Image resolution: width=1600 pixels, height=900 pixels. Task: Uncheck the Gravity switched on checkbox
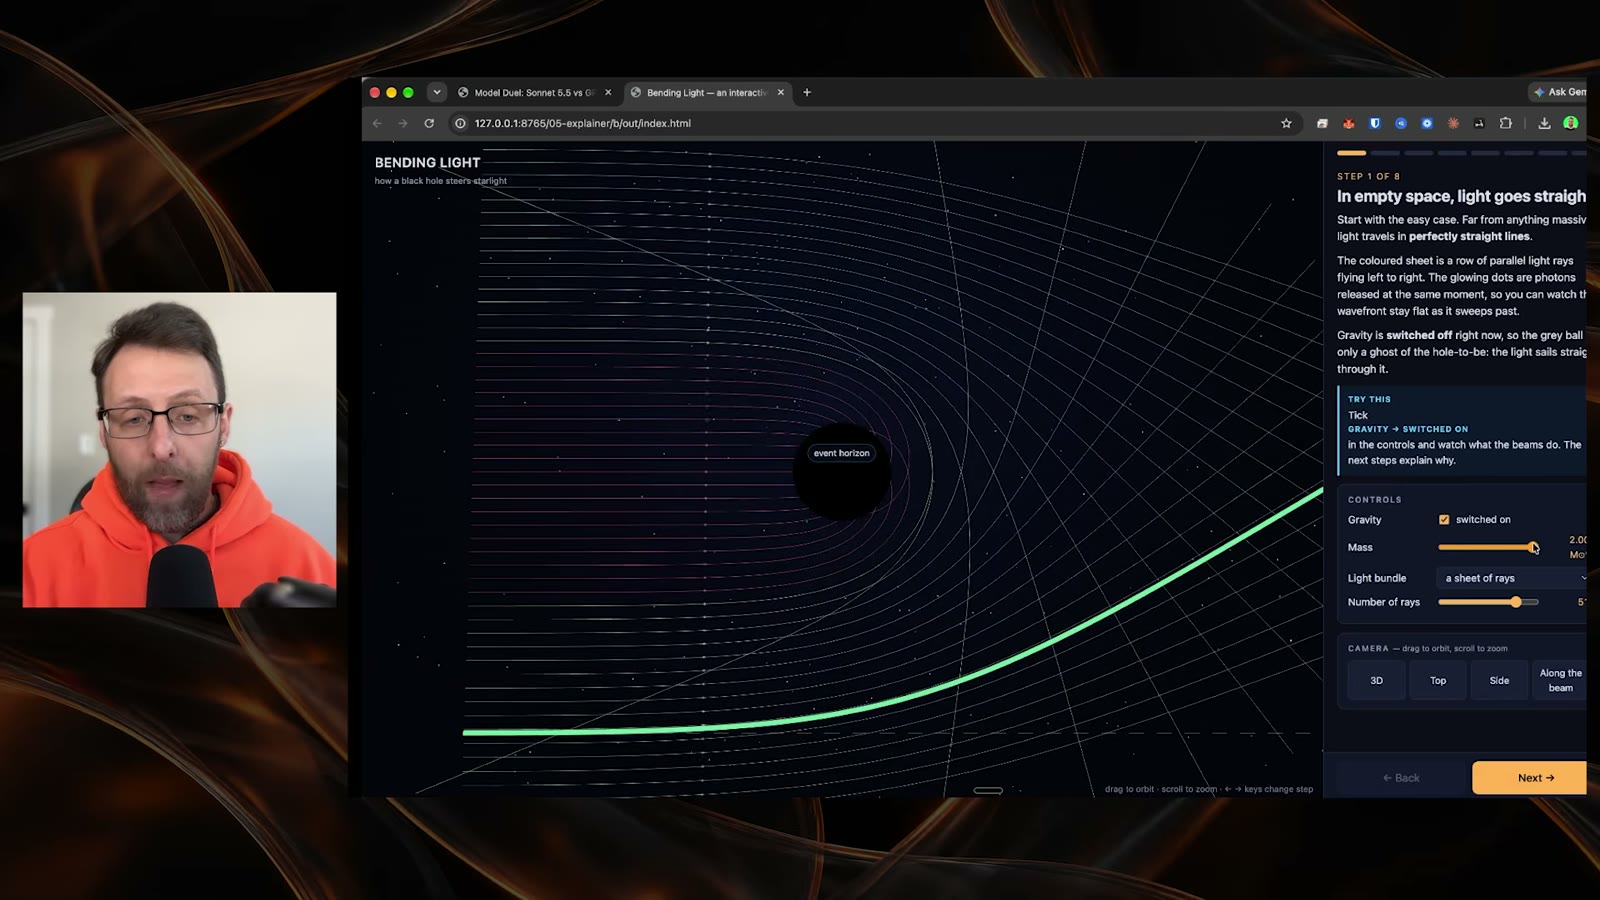click(1444, 519)
